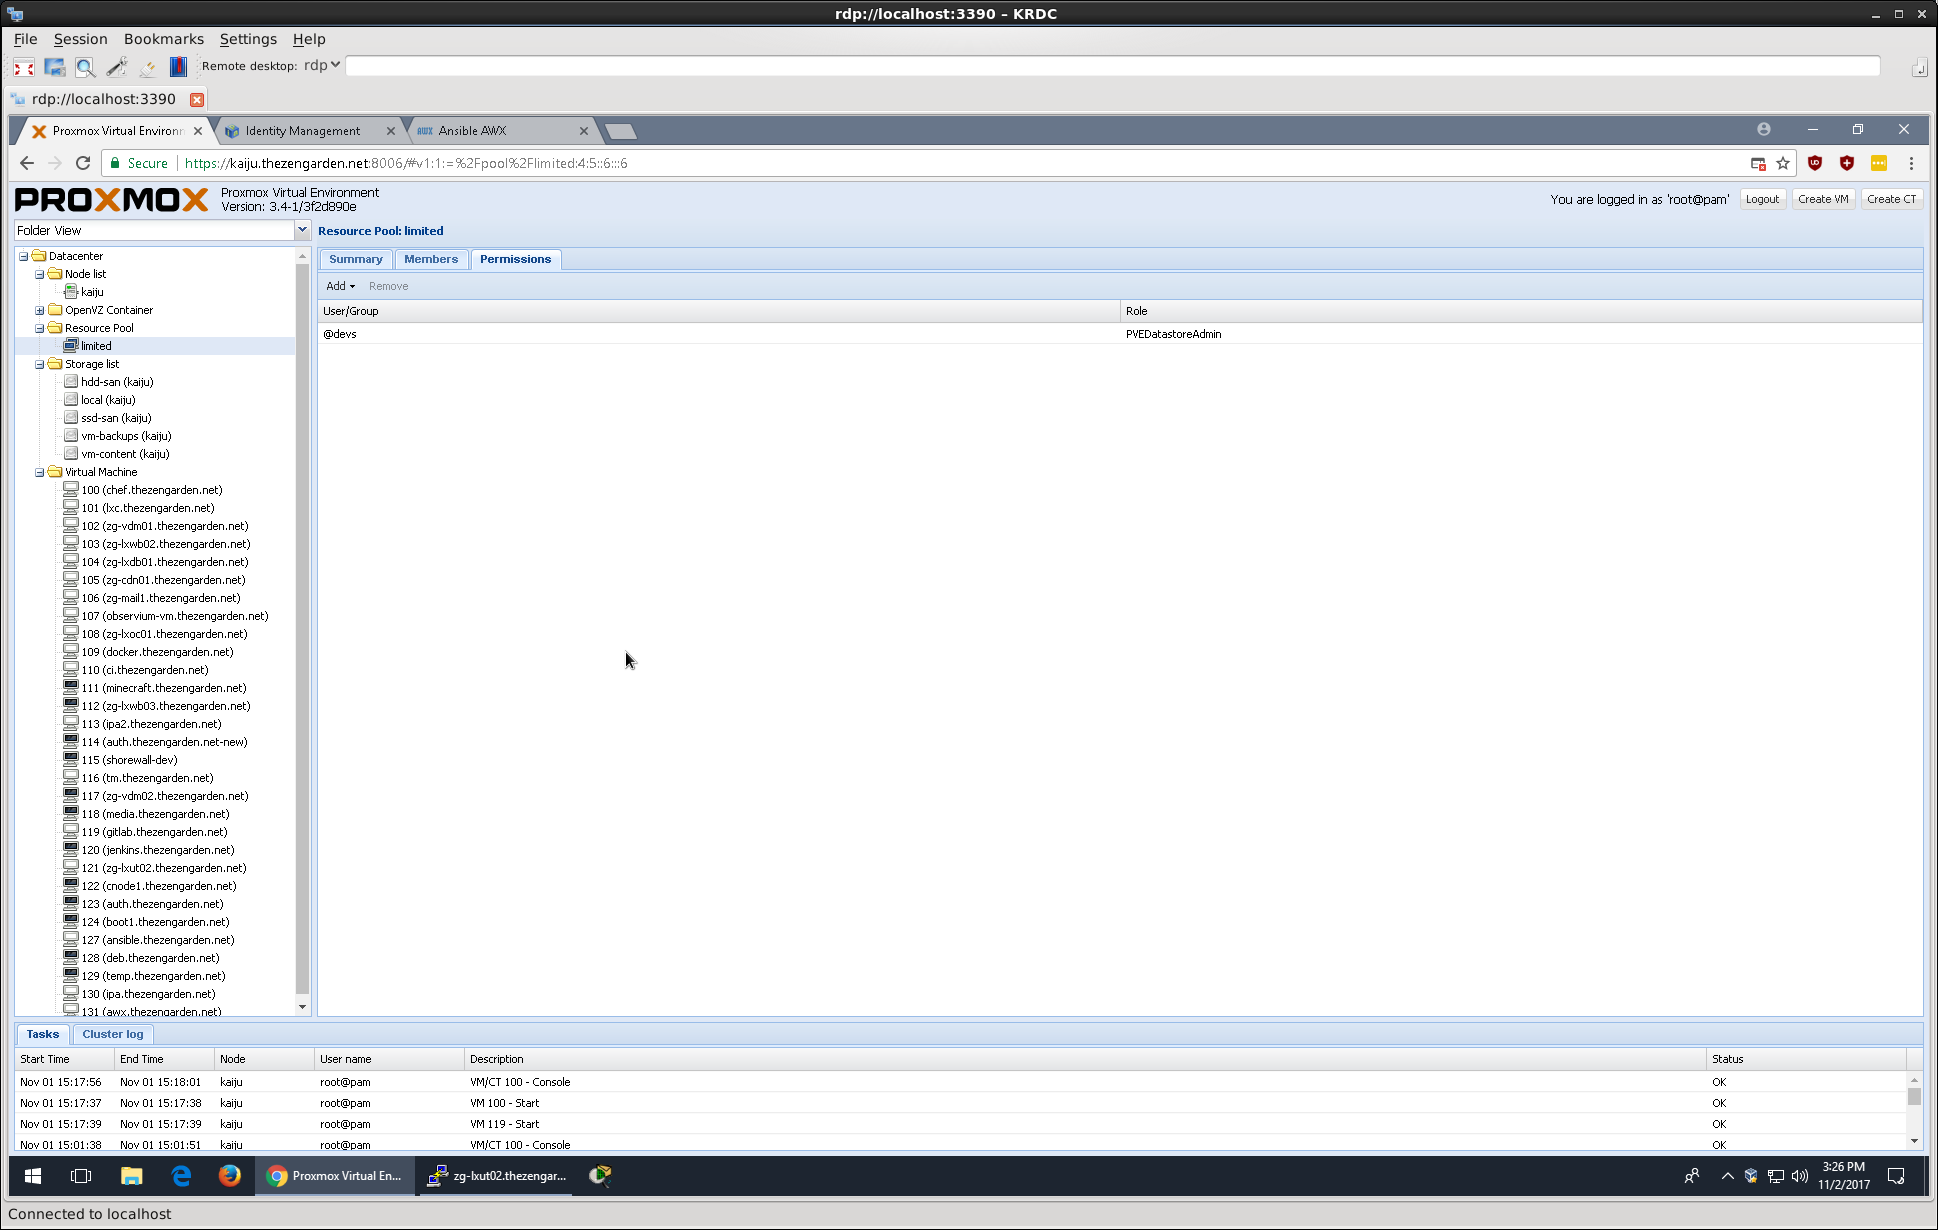
Task: Open the Add permission dropdown
Action: [340, 286]
